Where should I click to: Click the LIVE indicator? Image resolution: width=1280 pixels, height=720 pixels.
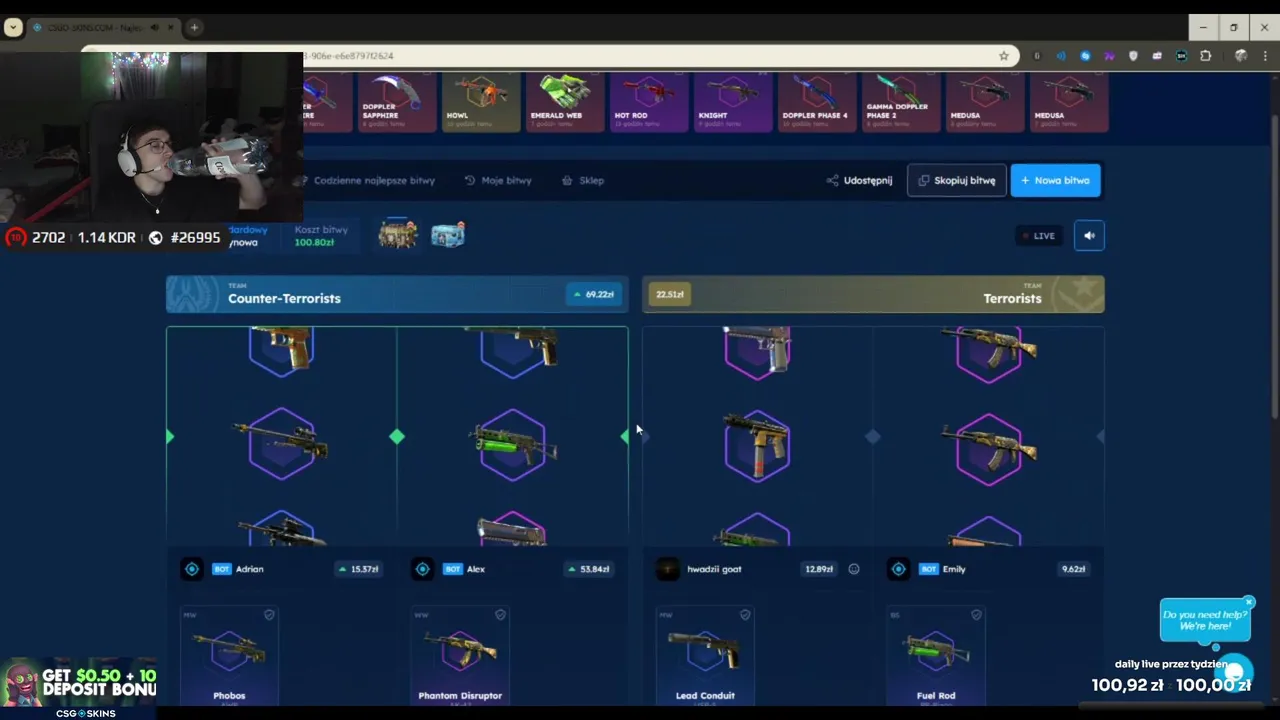1039,236
